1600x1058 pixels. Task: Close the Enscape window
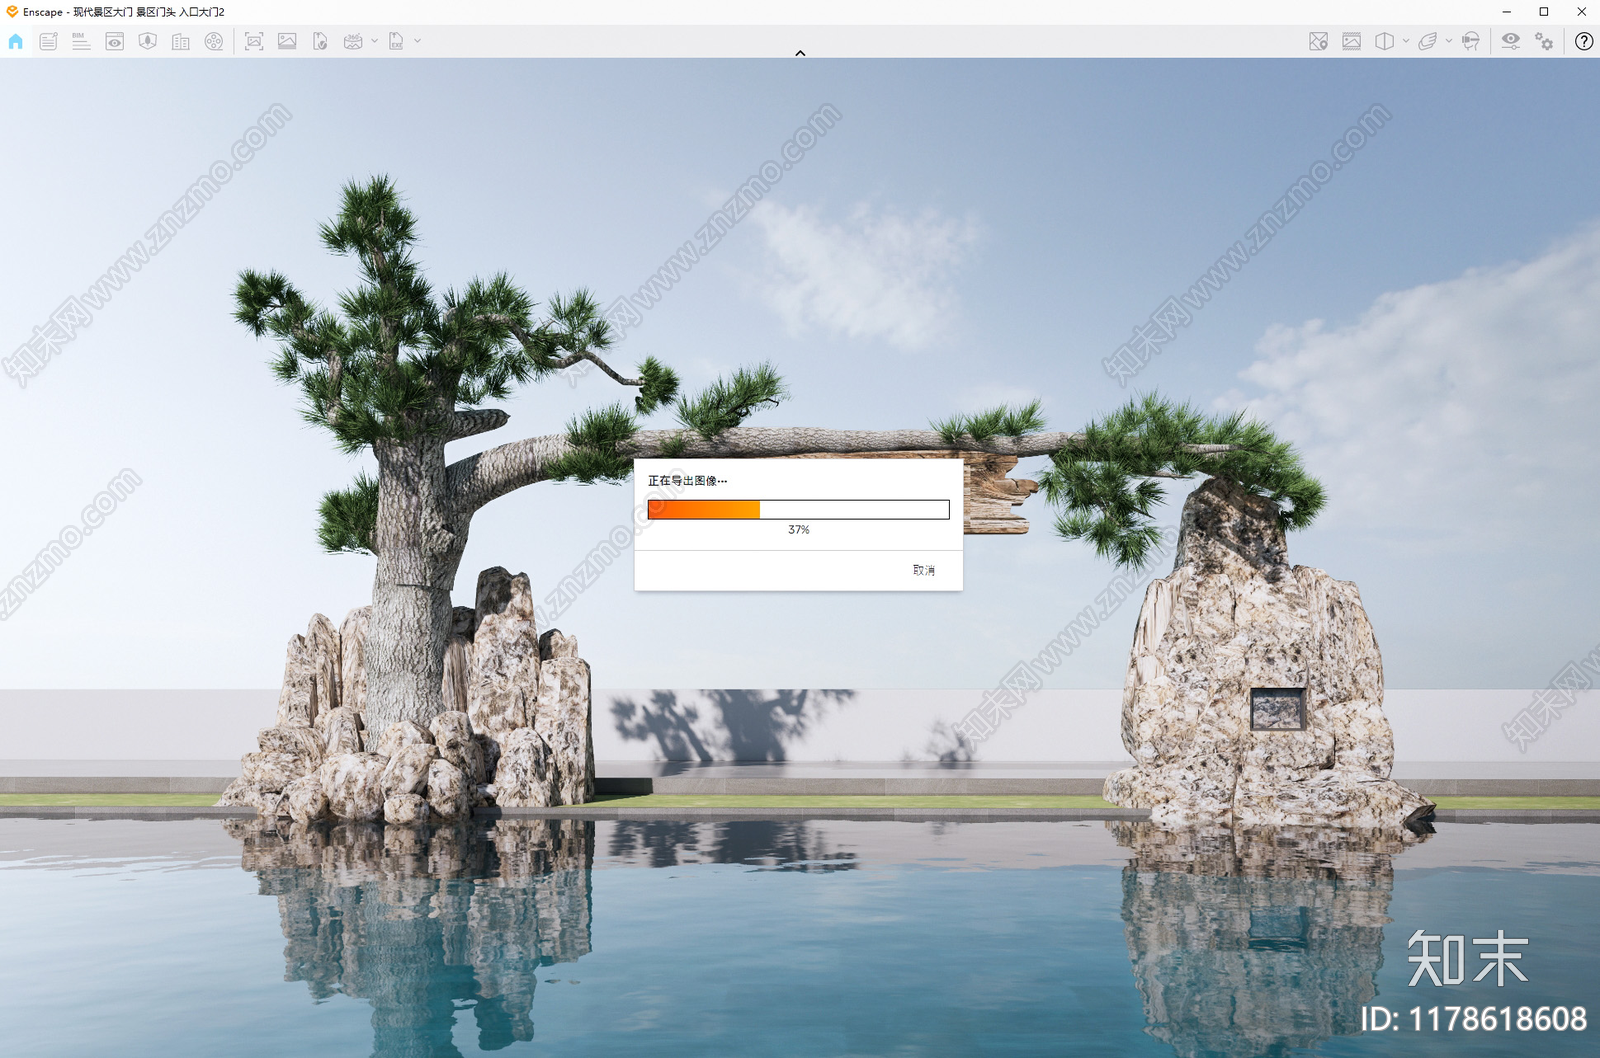point(1581,12)
